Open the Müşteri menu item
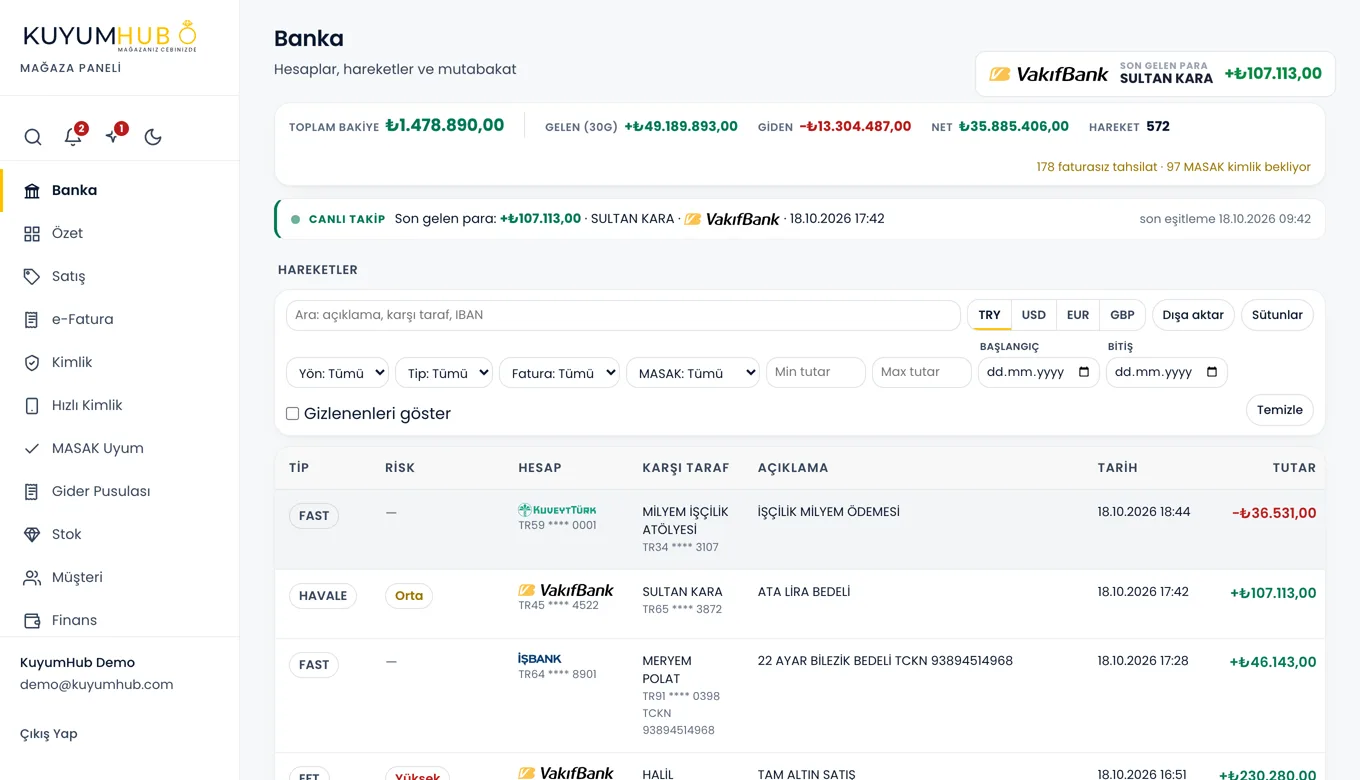 point(119,577)
